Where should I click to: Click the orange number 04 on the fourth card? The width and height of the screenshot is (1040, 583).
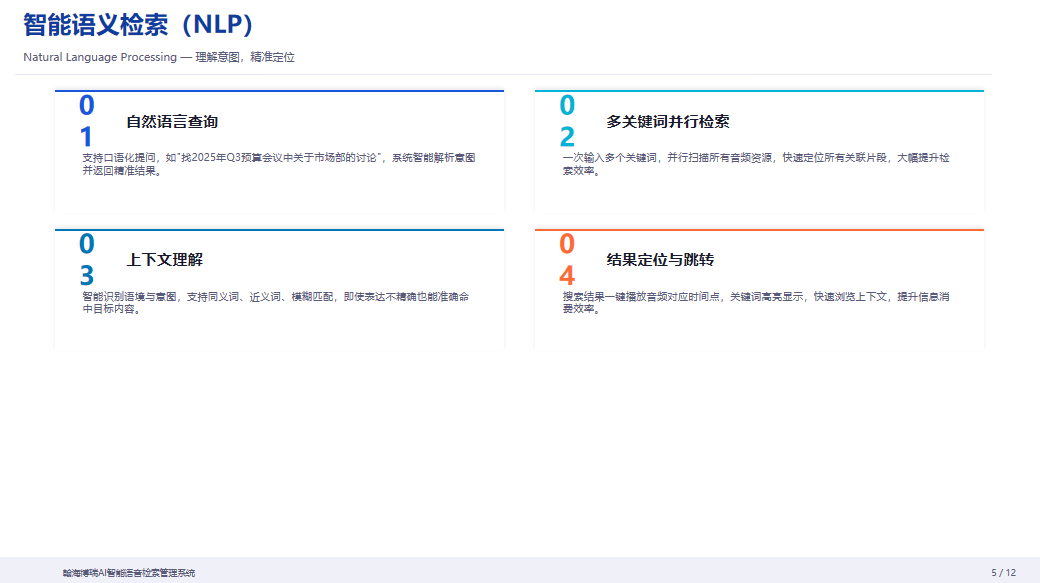coord(567,259)
